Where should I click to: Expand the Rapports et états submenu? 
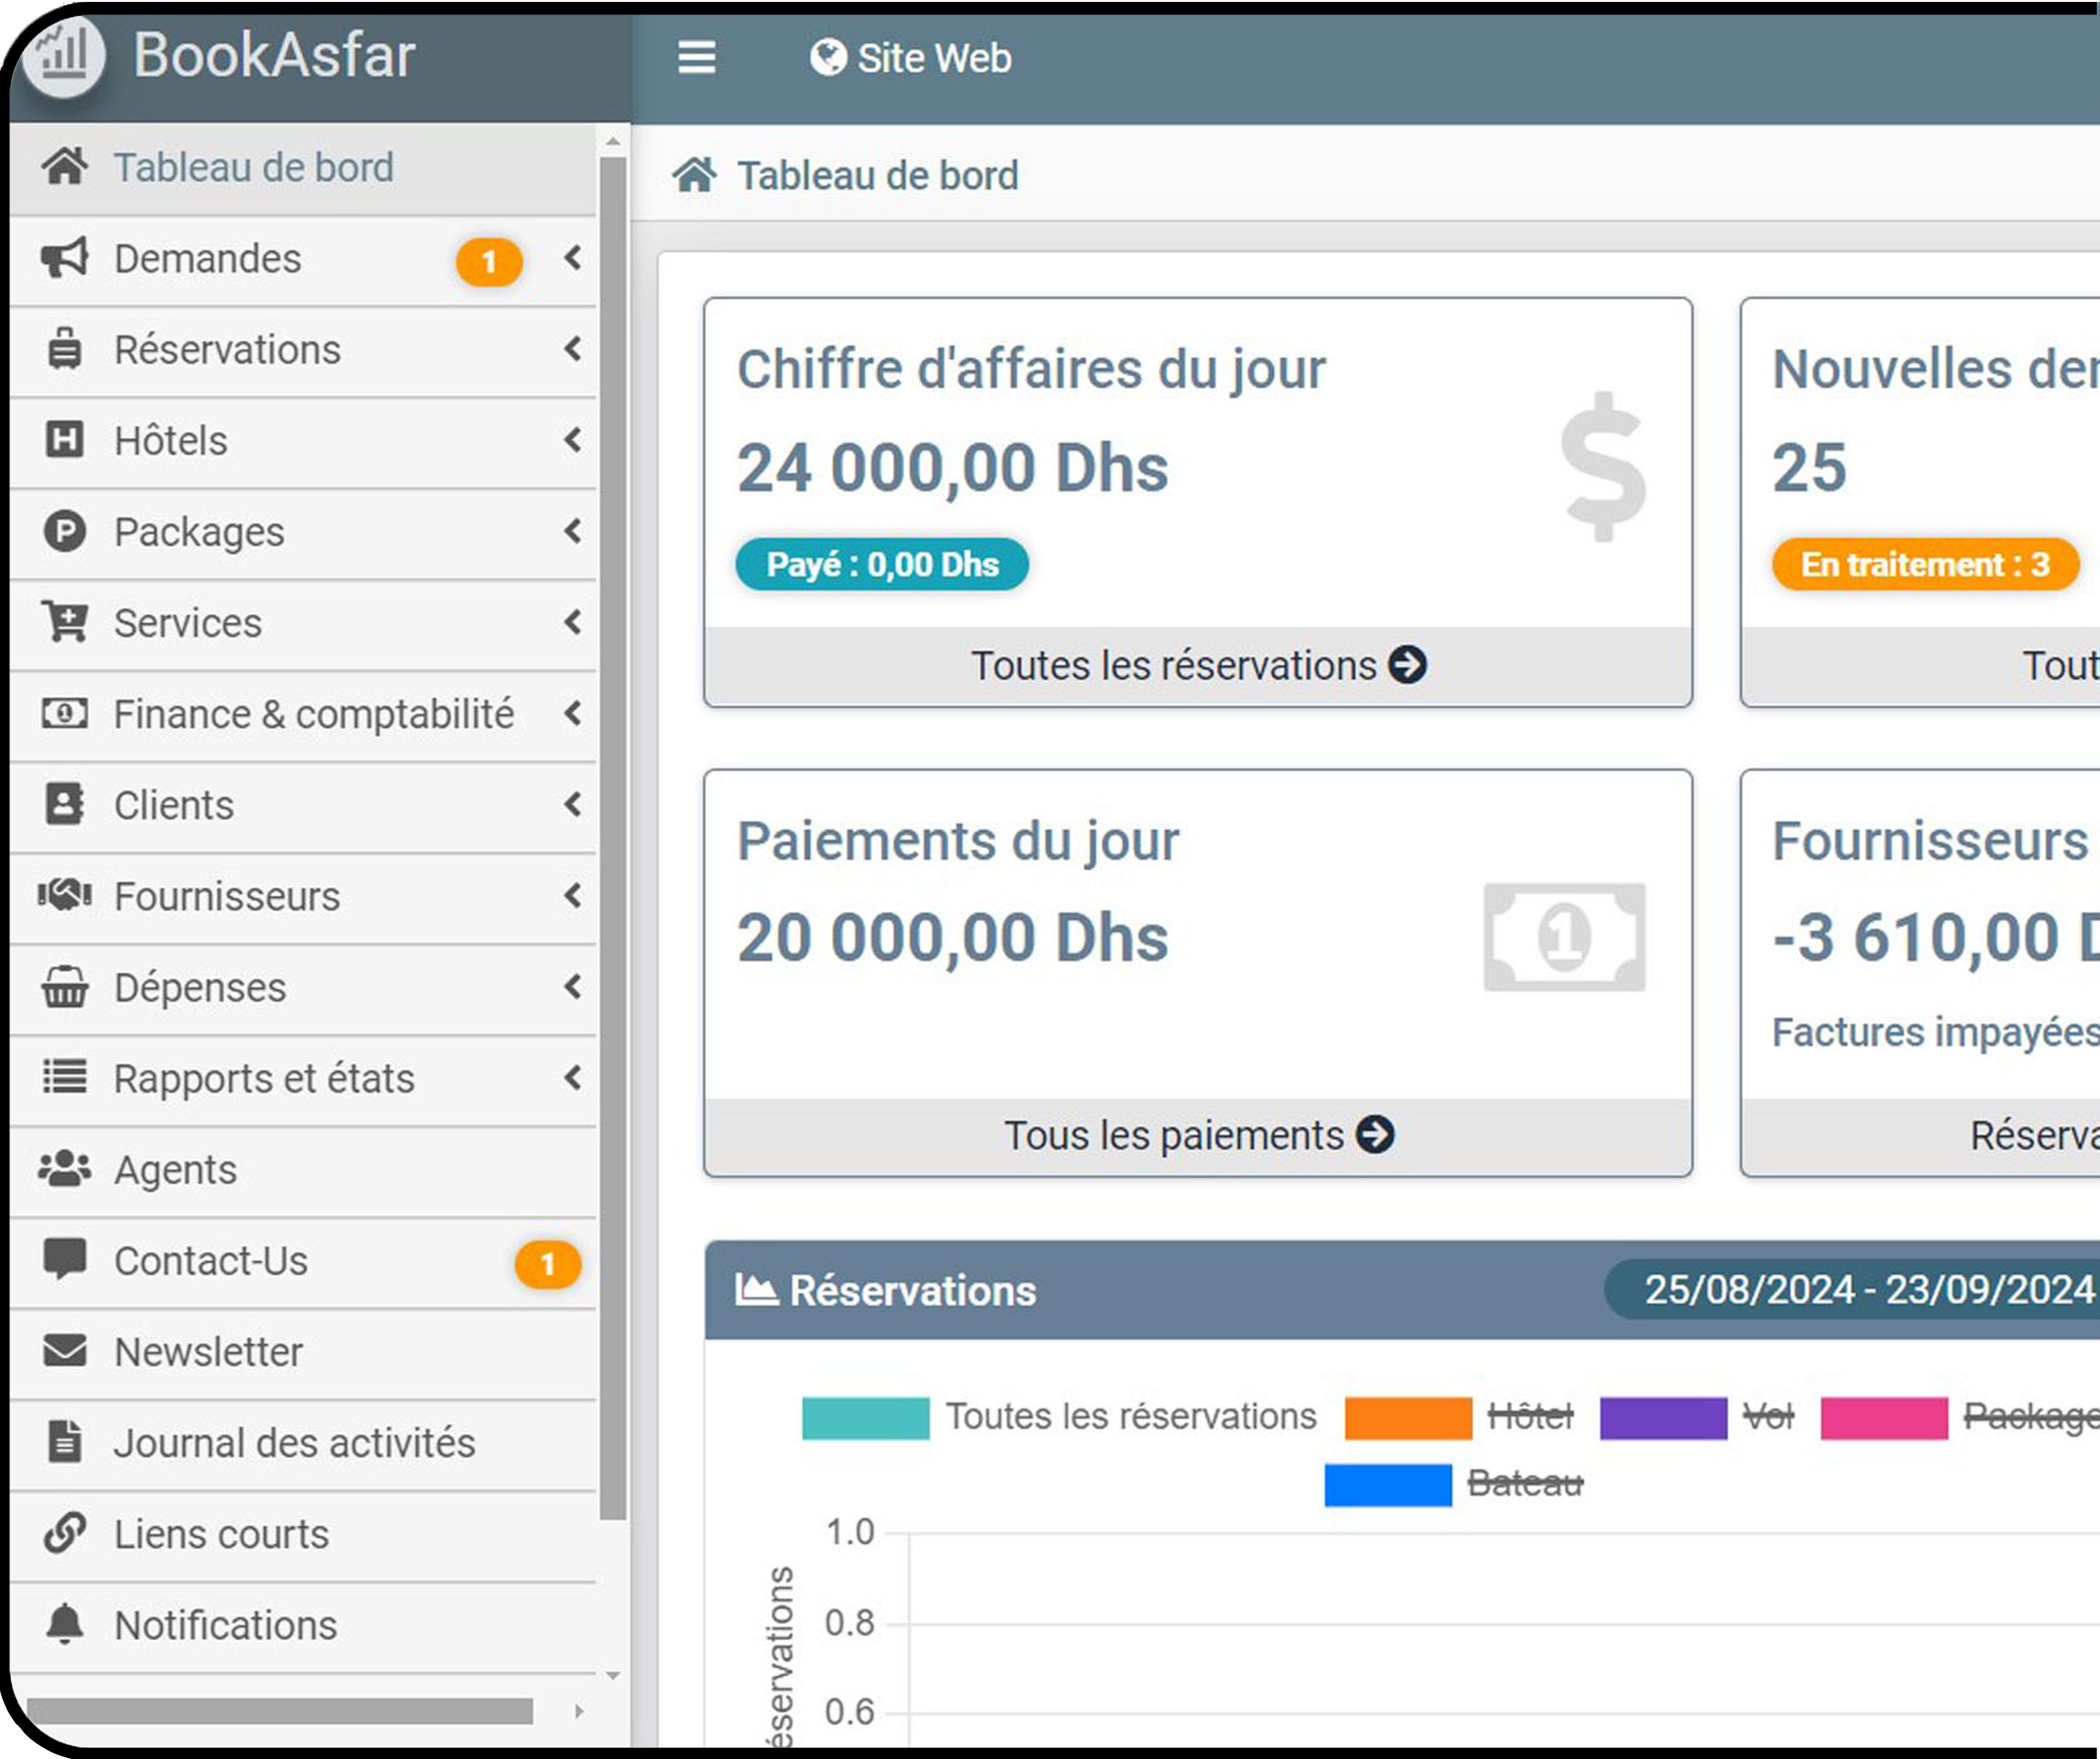tap(572, 1078)
